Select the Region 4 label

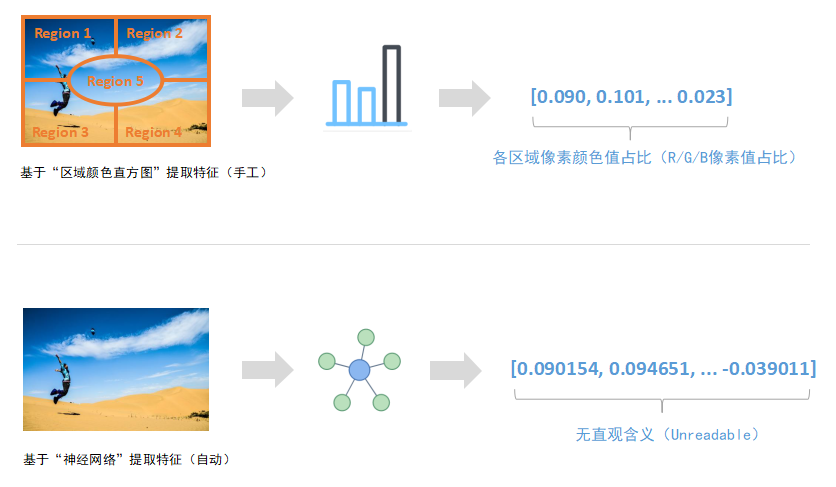pyautogui.click(x=154, y=132)
